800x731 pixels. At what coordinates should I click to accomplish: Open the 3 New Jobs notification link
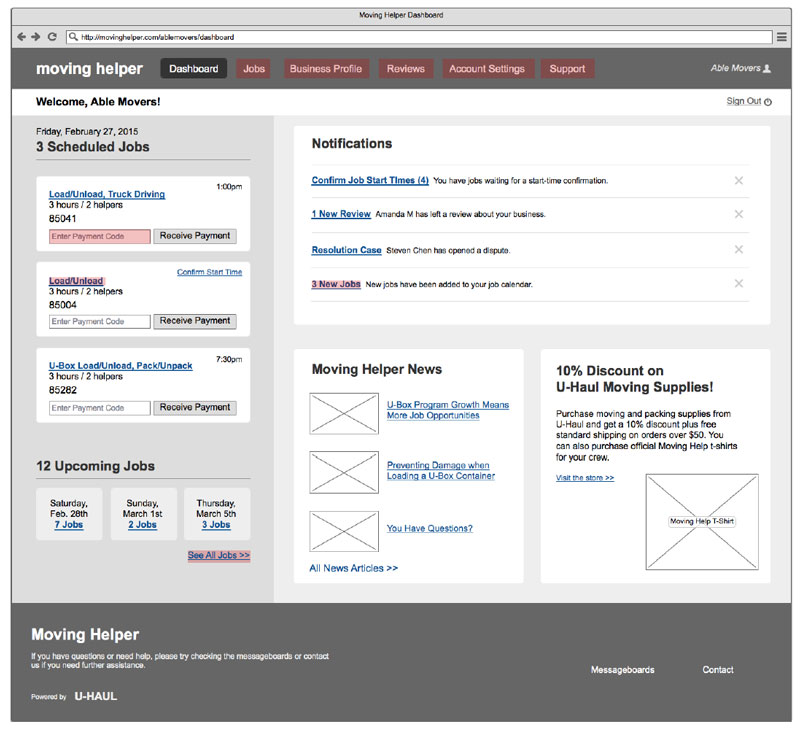click(336, 284)
